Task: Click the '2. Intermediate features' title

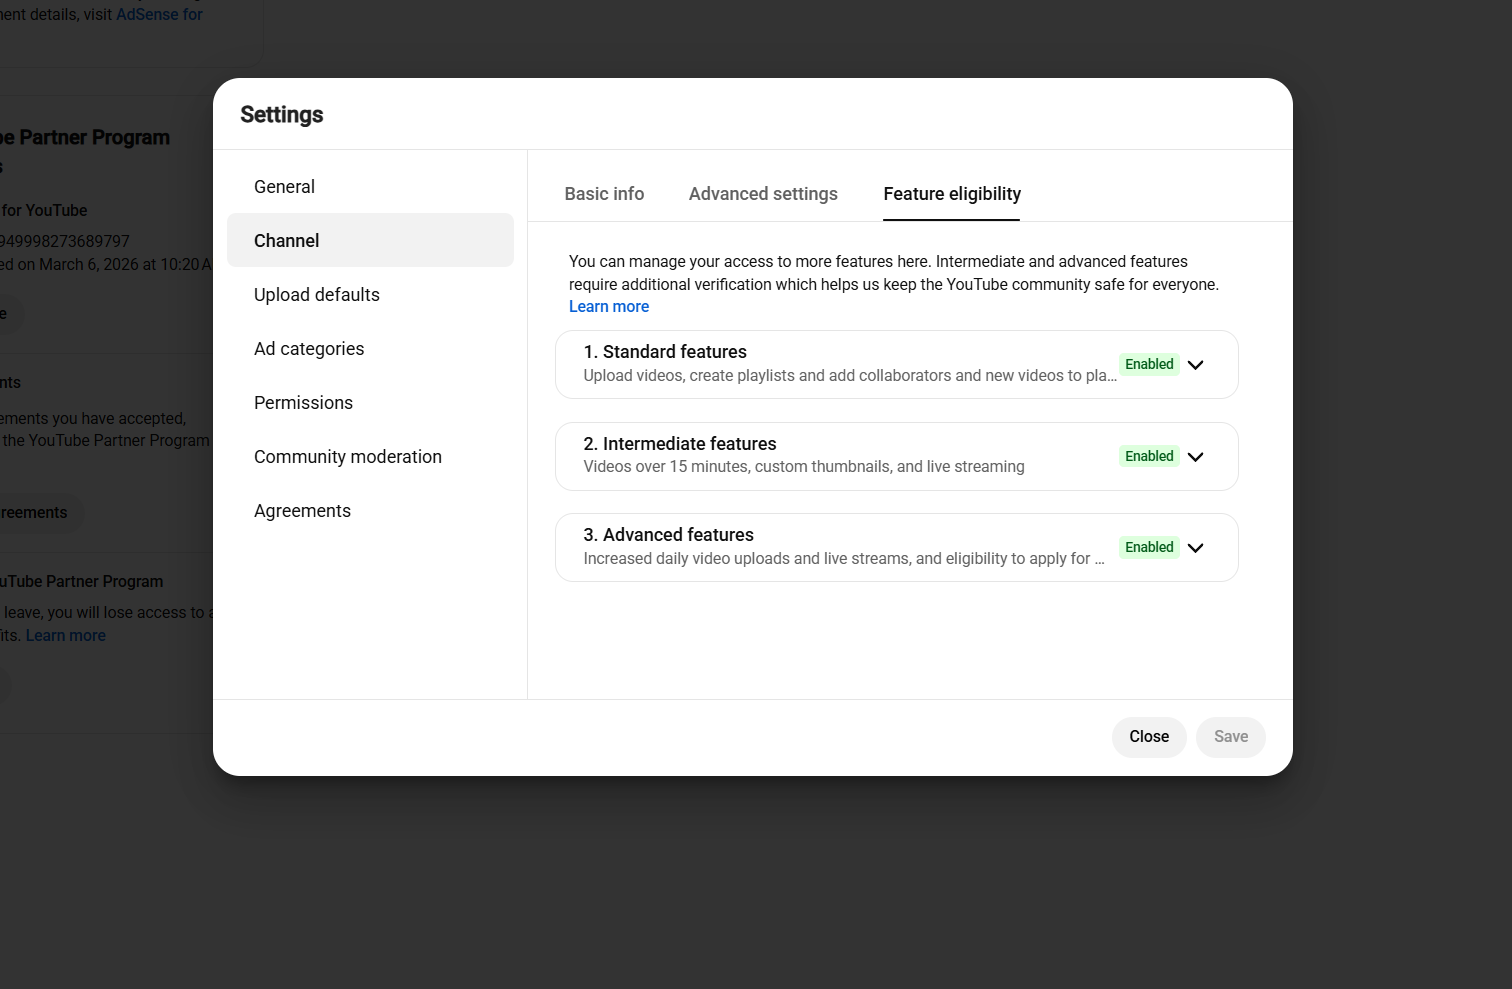Action: tap(680, 444)
